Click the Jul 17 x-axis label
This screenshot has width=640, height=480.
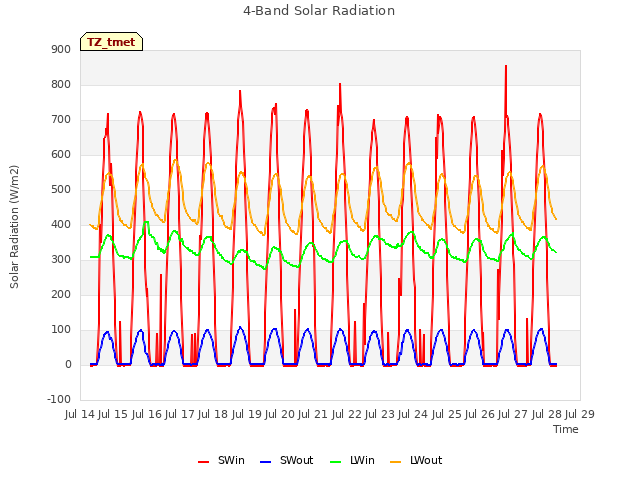[x=180, y=414]
